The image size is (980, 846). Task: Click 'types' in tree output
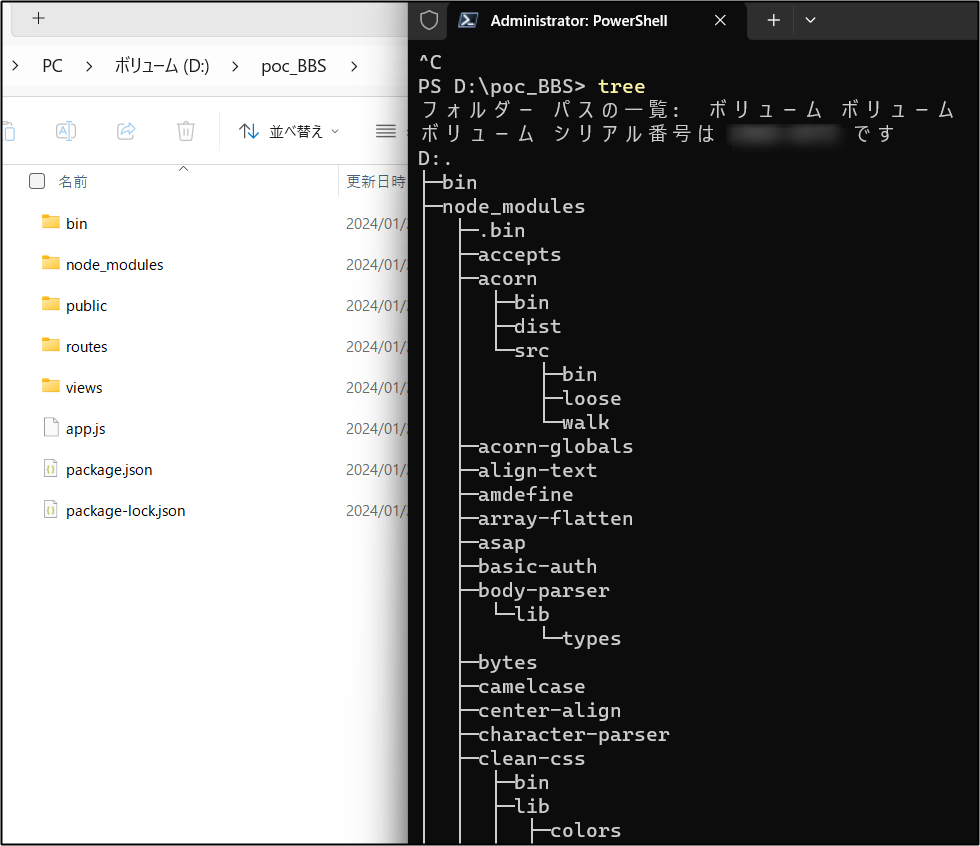(591, 639)
